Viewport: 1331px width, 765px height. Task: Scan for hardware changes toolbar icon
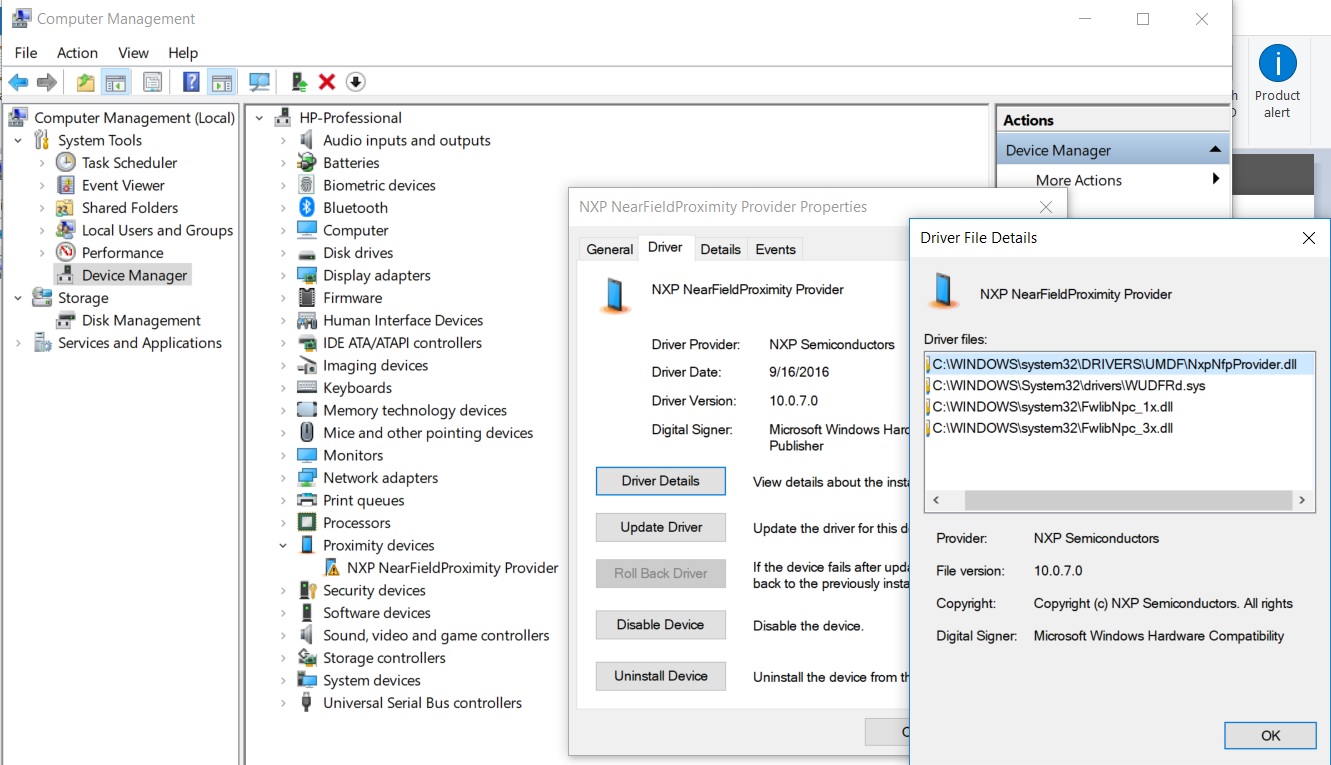pyautogui.click(x=259, y=82)
